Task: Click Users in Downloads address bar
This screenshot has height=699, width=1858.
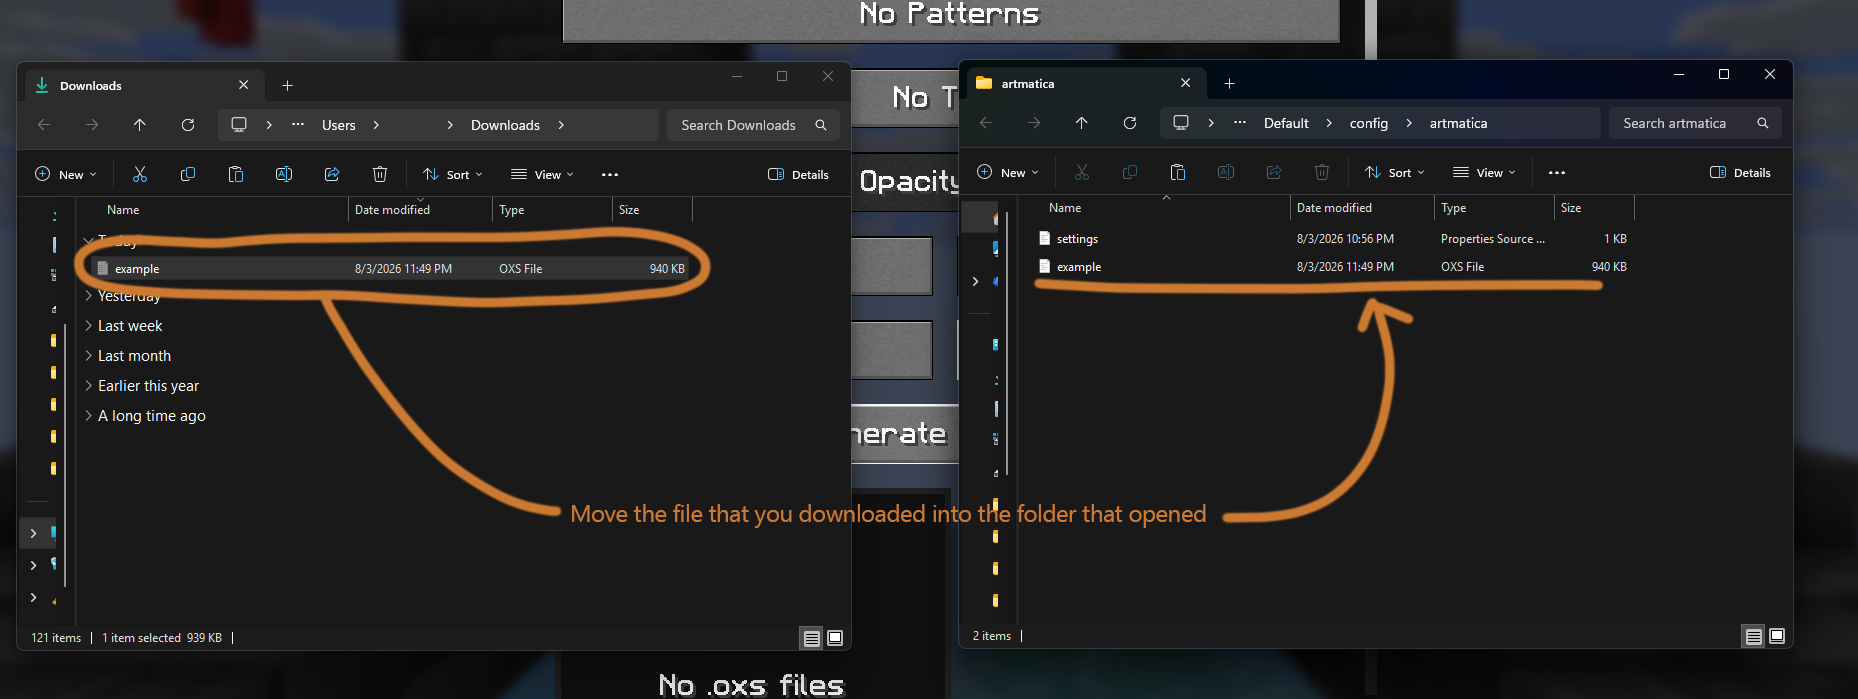Action: [339, 125]
